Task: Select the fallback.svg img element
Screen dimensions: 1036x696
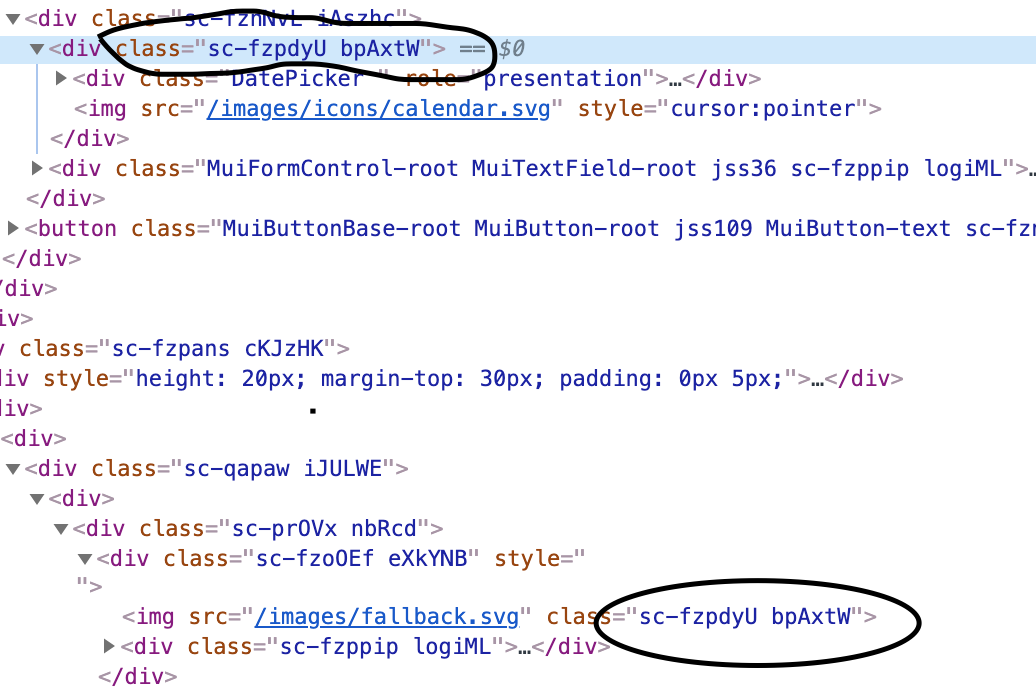Action: 150,616
